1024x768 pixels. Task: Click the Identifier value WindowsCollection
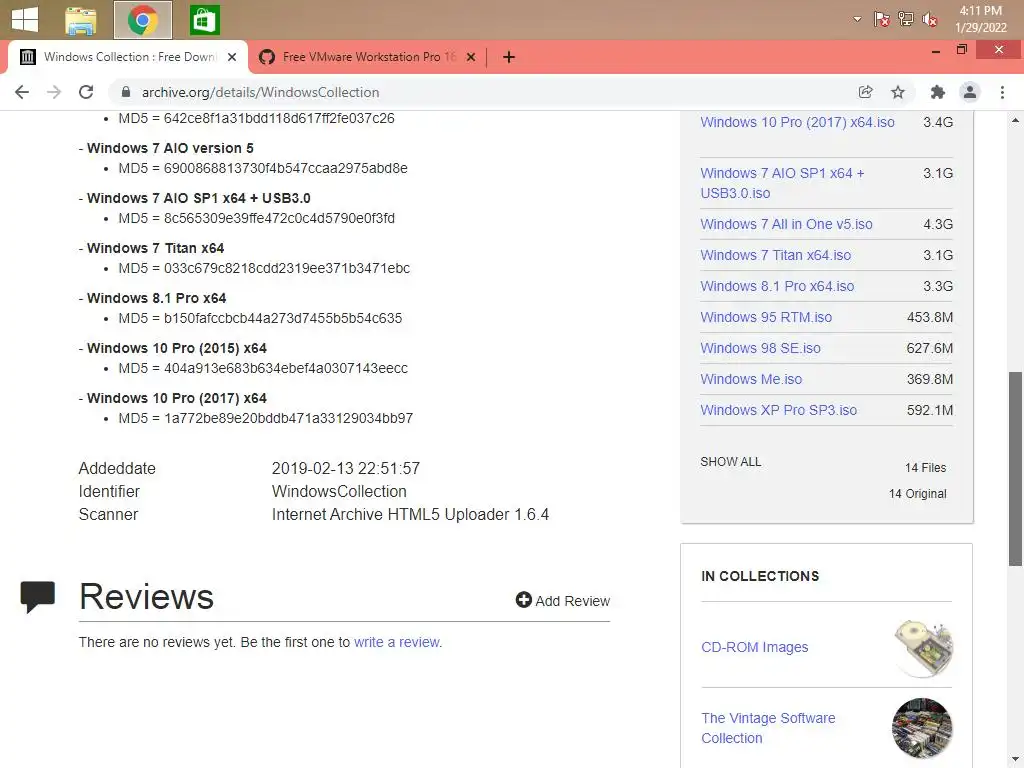(x=339, y=491)
